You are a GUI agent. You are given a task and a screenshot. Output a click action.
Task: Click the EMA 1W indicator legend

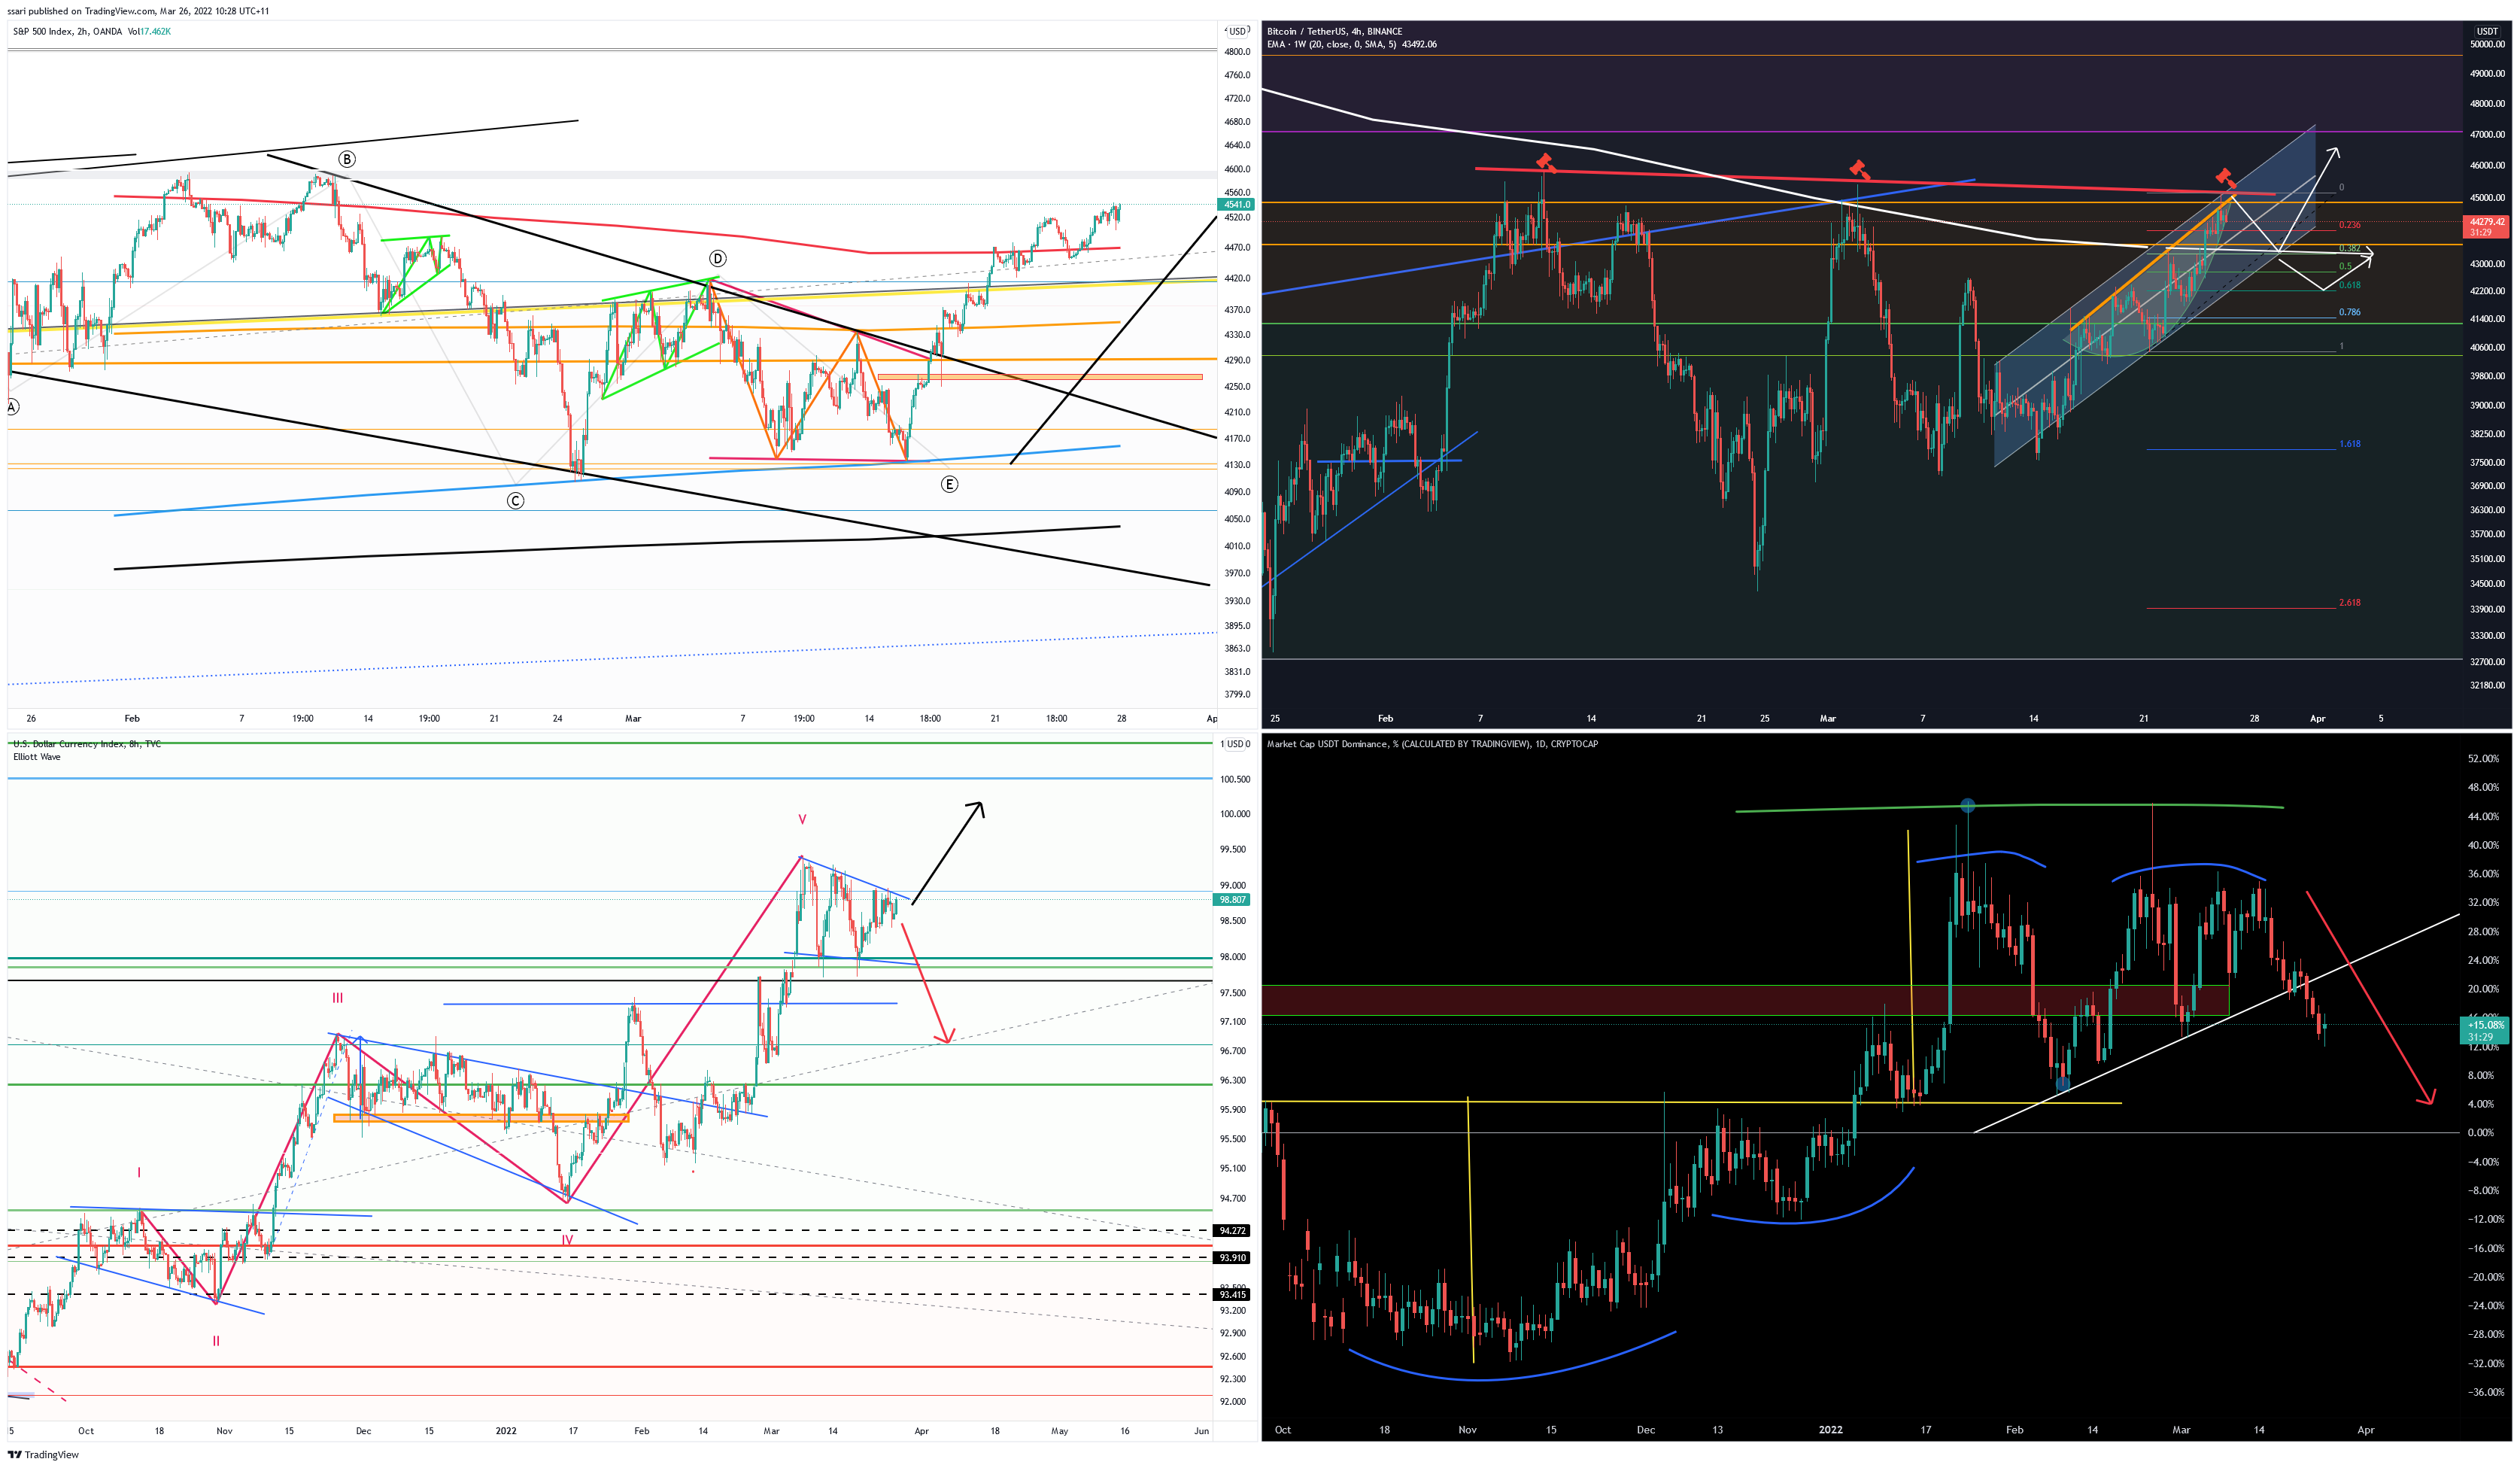coord(1331,44)
